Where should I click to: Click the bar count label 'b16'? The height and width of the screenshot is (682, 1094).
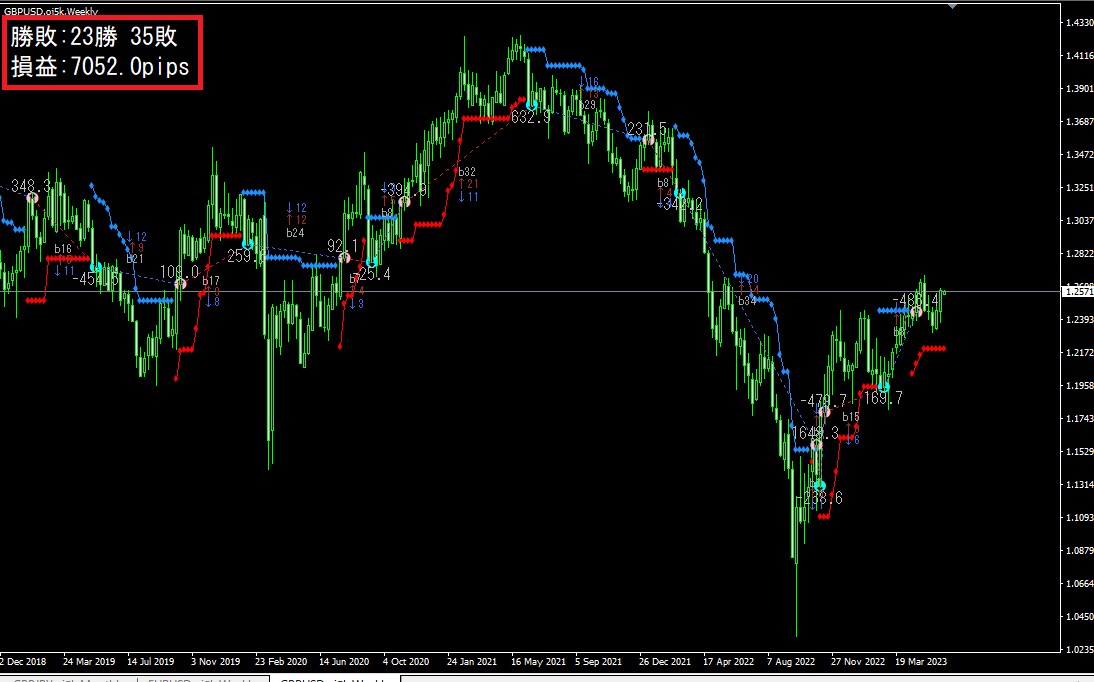pos(63,249)
